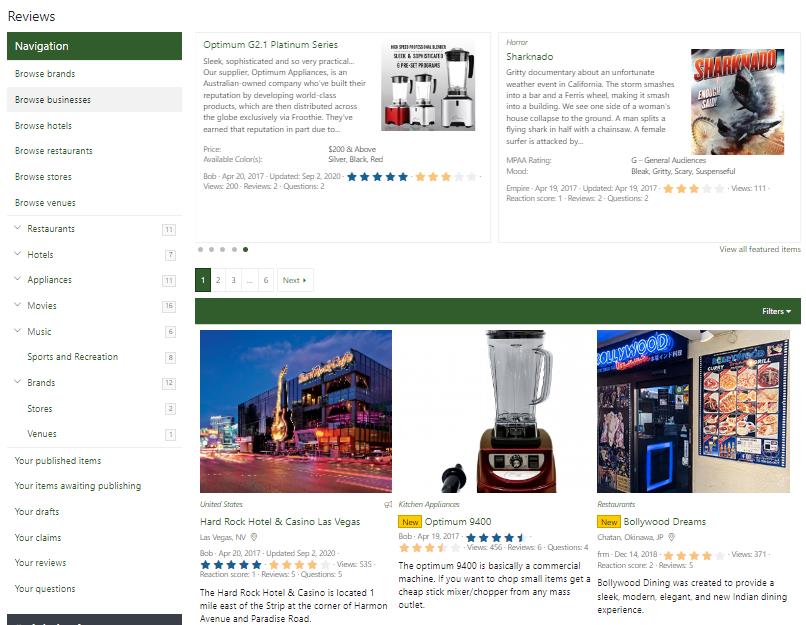Image resolution: width=806 pixels, height=625 pixels.
Task: Open the Hard Rock Hotel thumbnail image
Action: click(x=296, y=411)
